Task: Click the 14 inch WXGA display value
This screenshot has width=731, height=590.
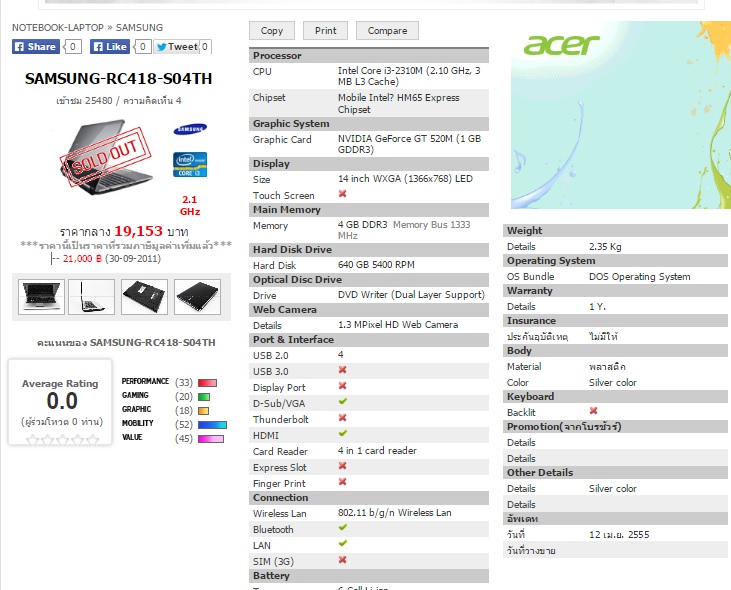Action: 405,179
